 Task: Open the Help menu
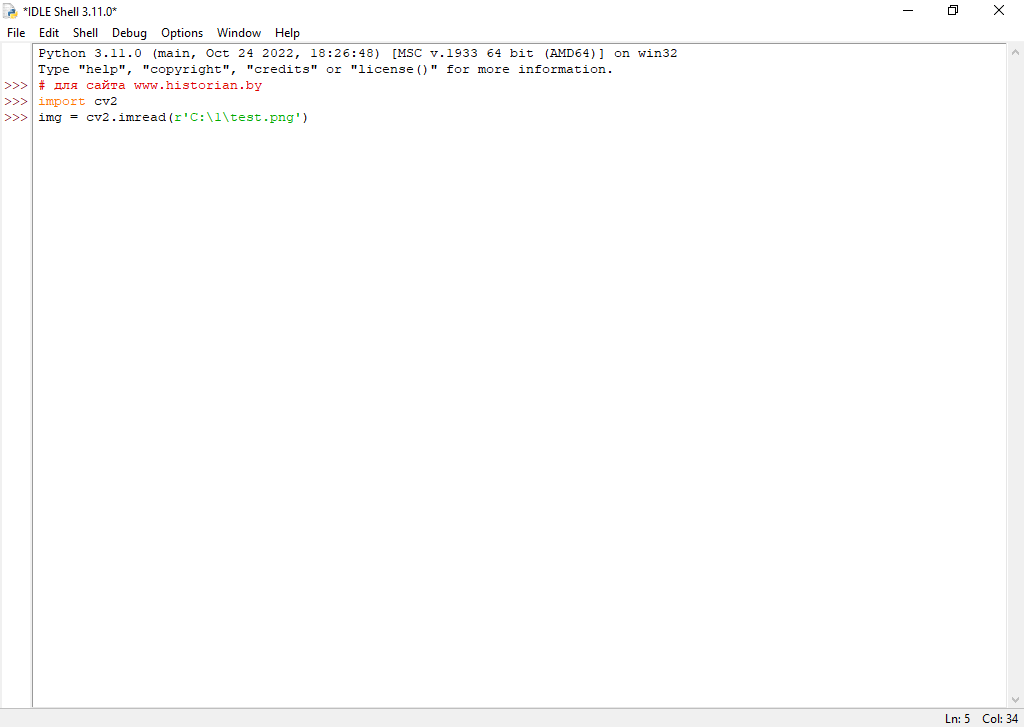click(287, 33)
